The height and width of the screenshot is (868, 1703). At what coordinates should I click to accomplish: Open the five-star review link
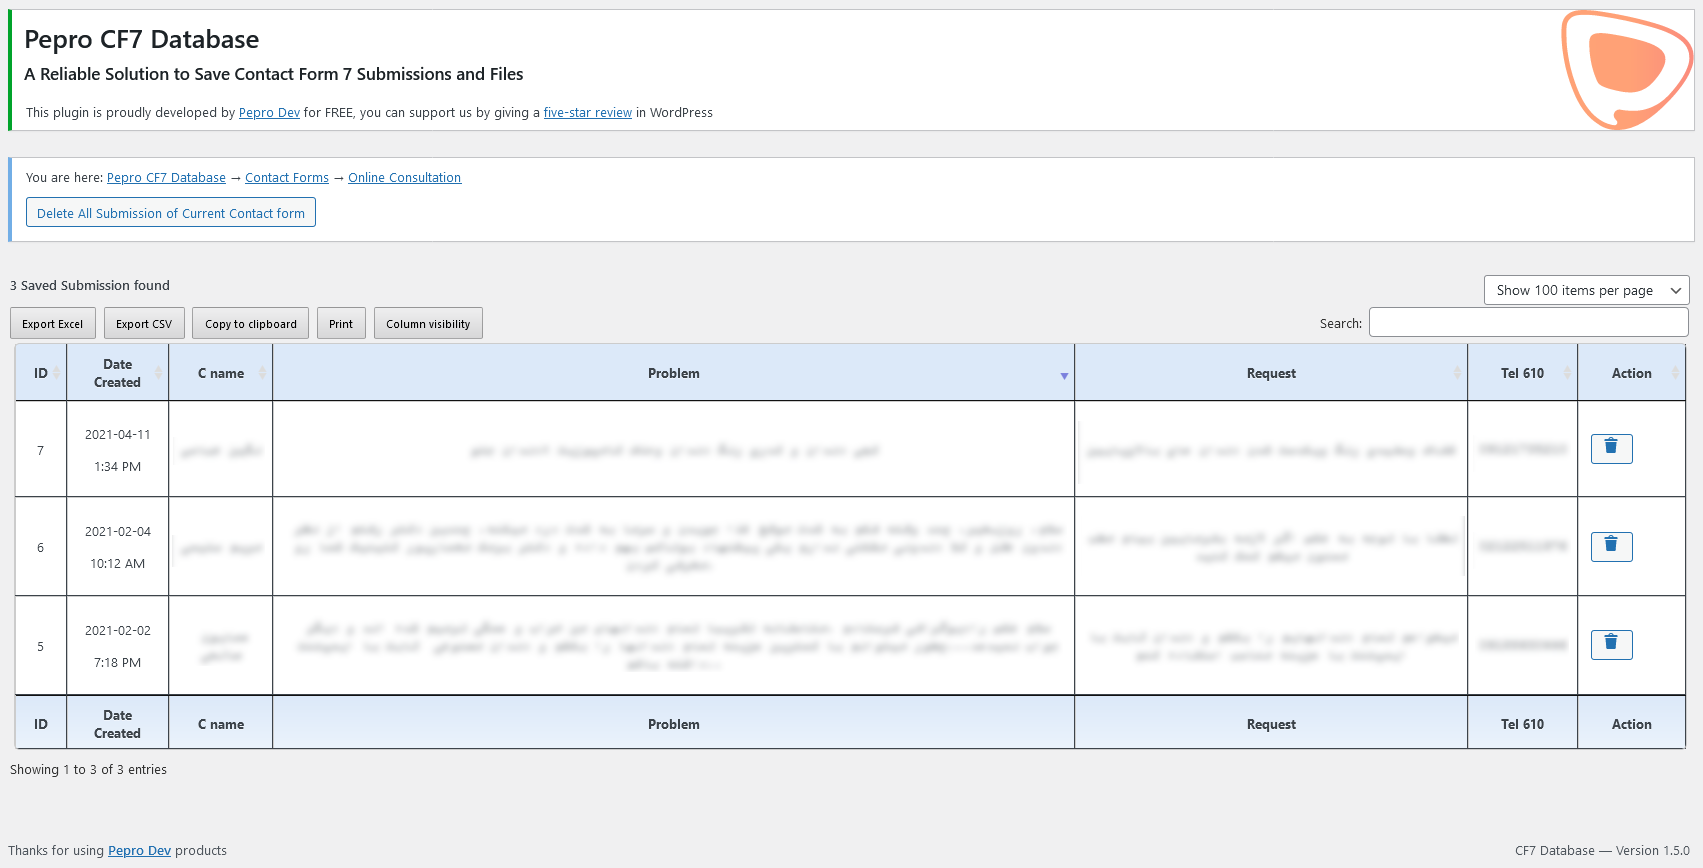click(x=588, y=113)
